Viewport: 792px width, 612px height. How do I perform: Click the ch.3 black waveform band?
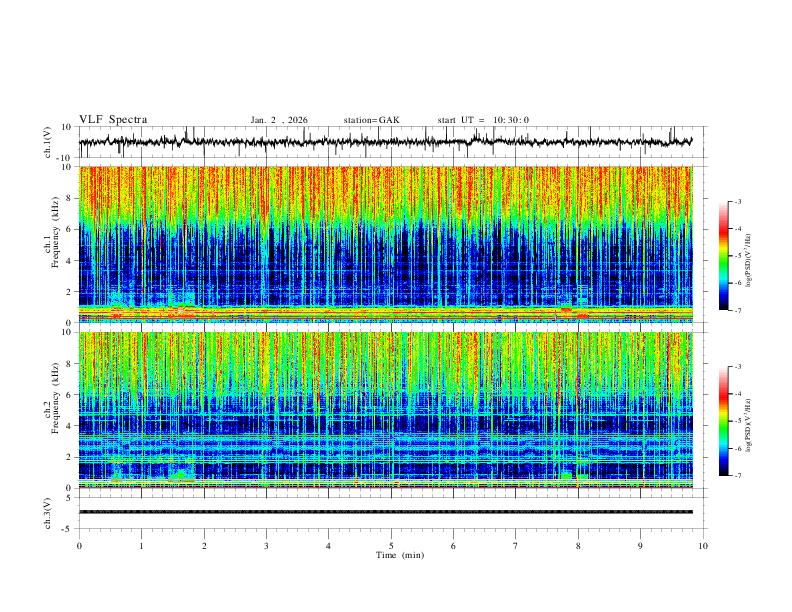[386, 512]
